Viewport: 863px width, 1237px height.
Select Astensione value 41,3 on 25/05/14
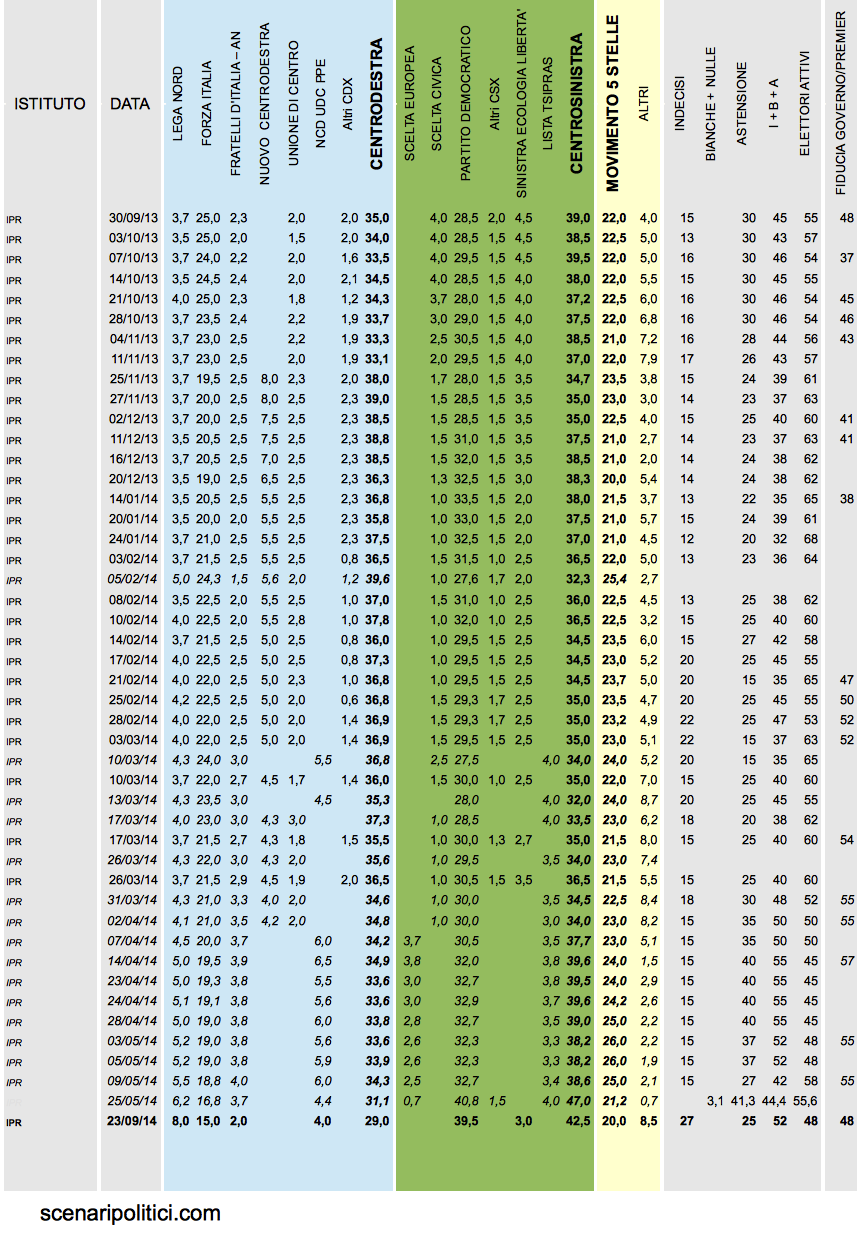tap(745, 1102)
